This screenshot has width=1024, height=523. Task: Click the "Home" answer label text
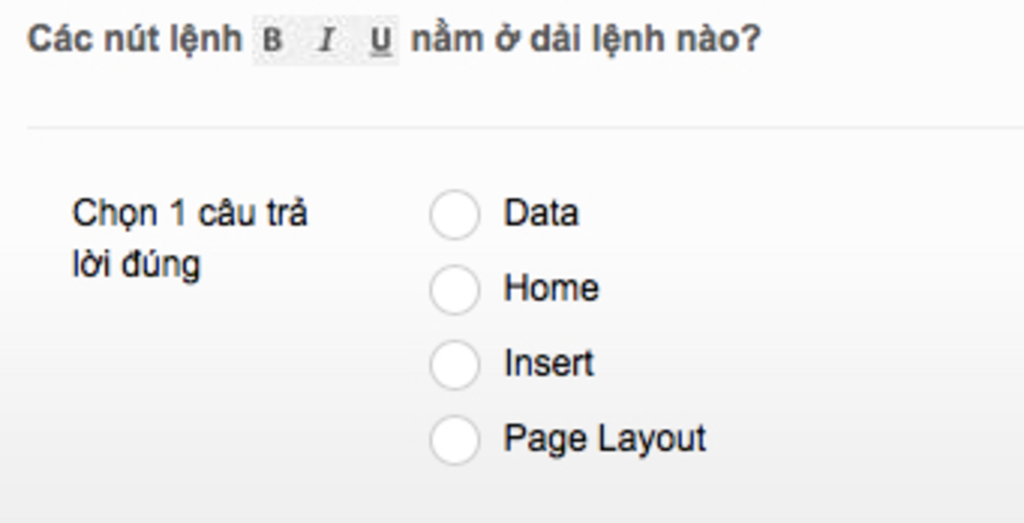(x=551, y=288)
